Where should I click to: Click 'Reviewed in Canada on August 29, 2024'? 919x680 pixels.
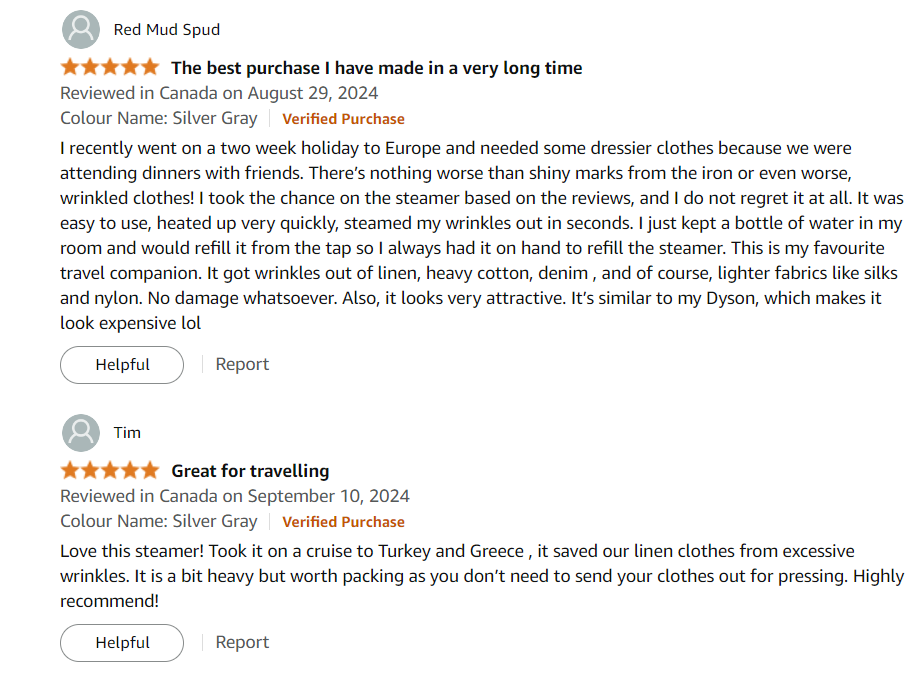pos(219,93)
